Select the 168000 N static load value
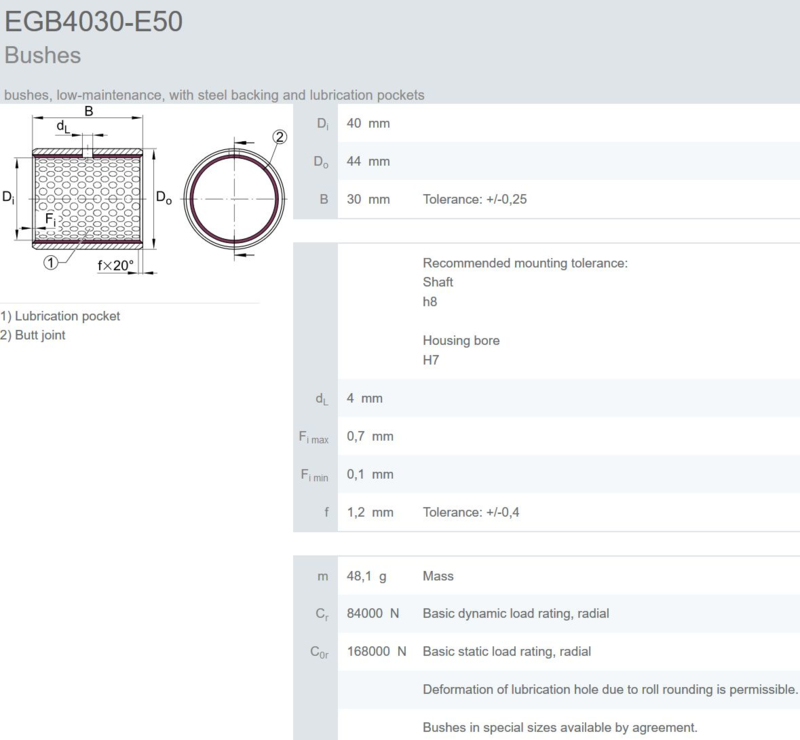The height and width of the screenshot is (740, 800). pos(376,651)
